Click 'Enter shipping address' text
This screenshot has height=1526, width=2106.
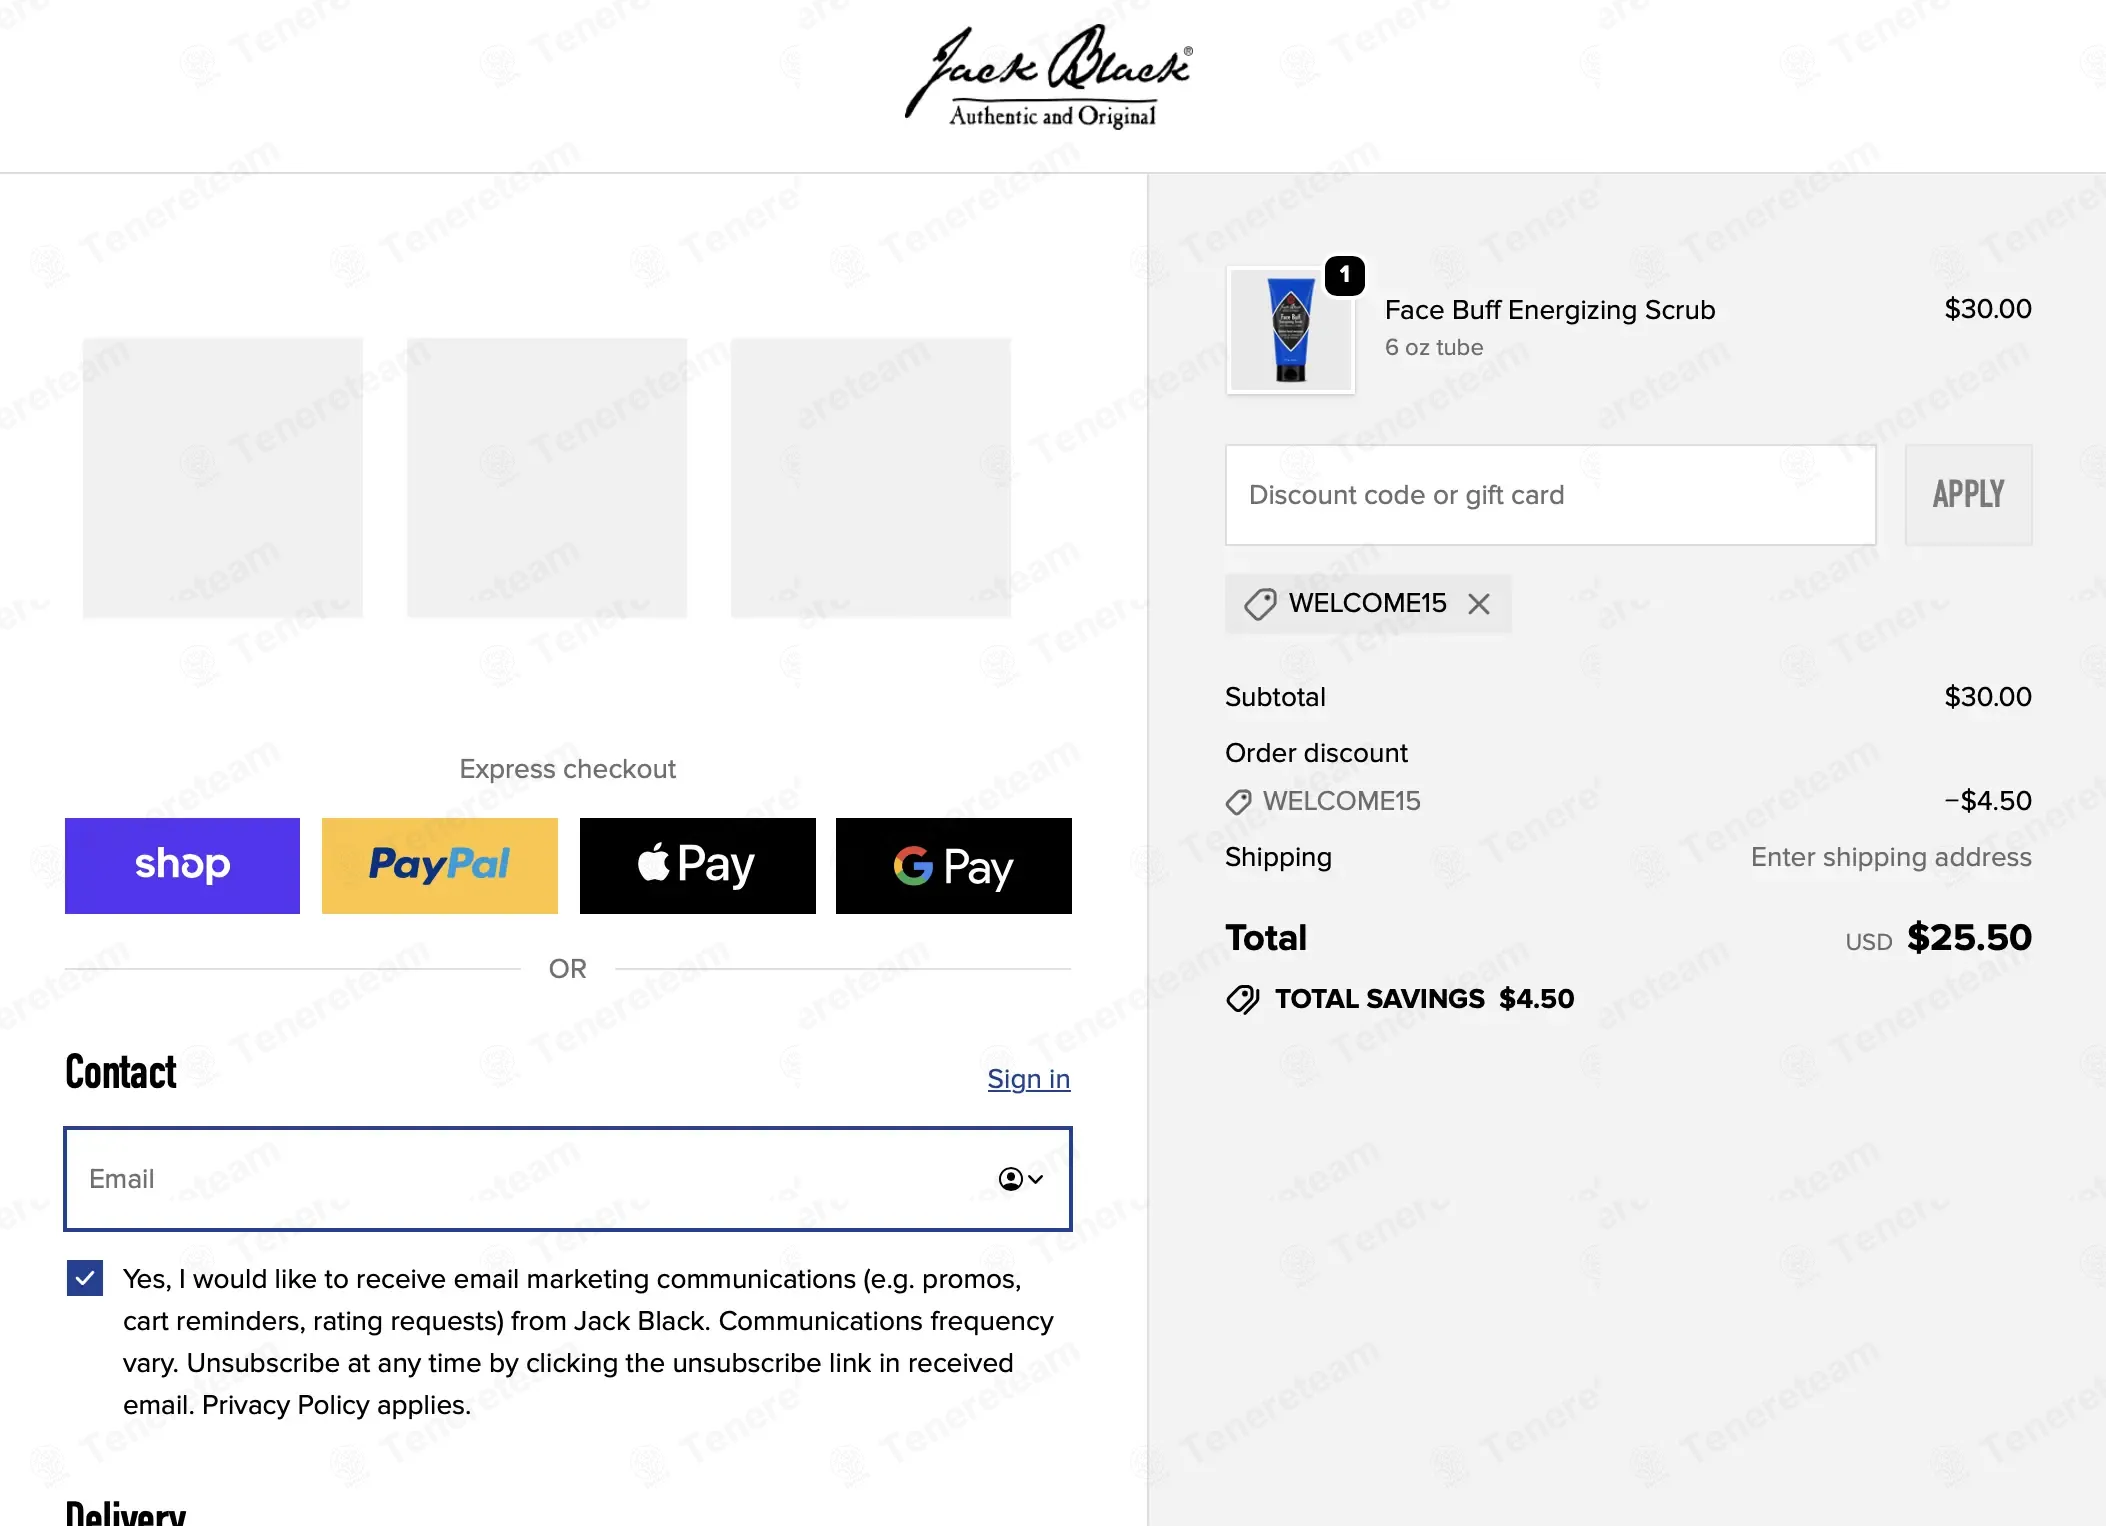[1891, 857]
